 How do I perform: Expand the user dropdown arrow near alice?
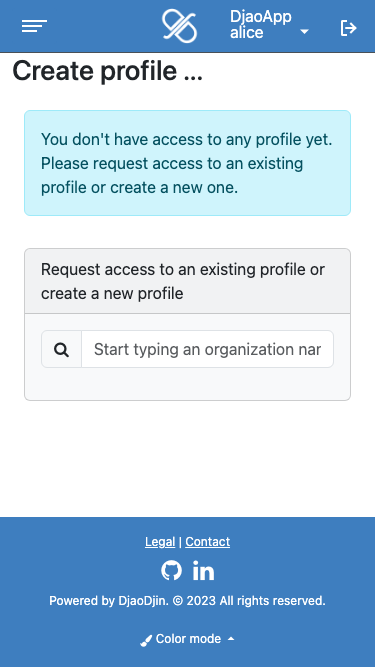tap(304, 31)
